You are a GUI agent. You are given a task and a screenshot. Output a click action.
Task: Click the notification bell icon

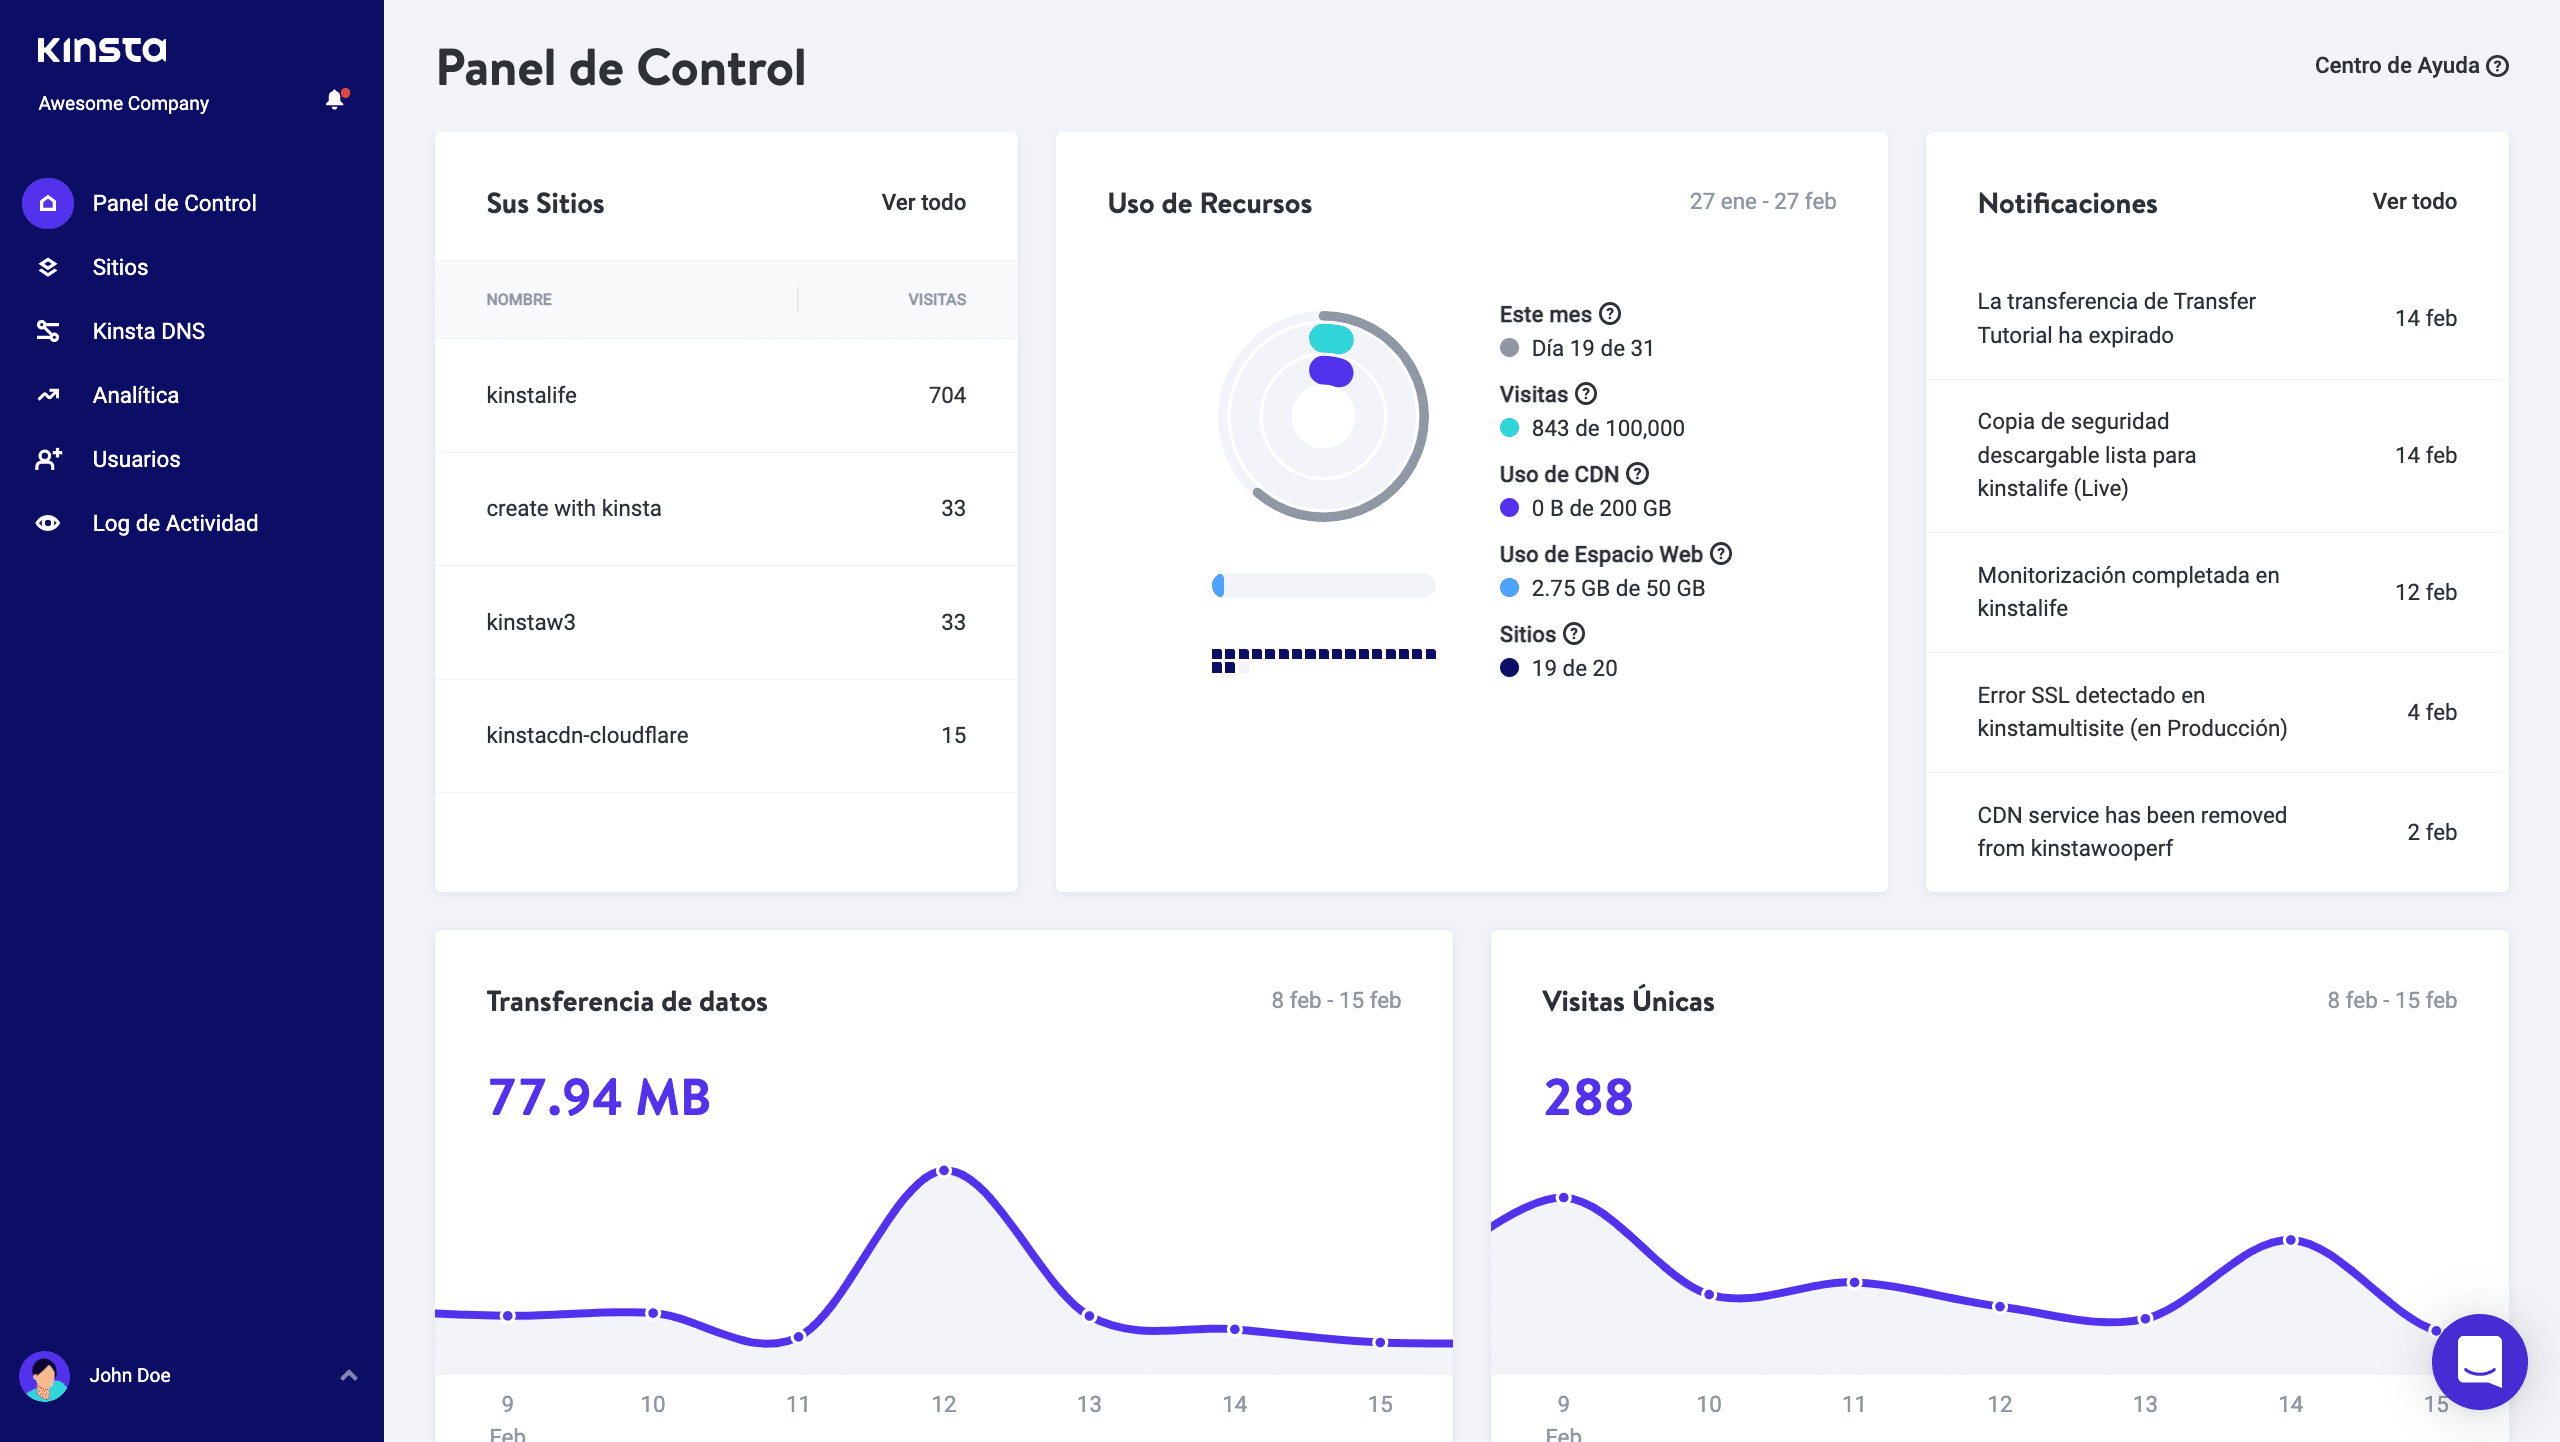tap(335, 100)
